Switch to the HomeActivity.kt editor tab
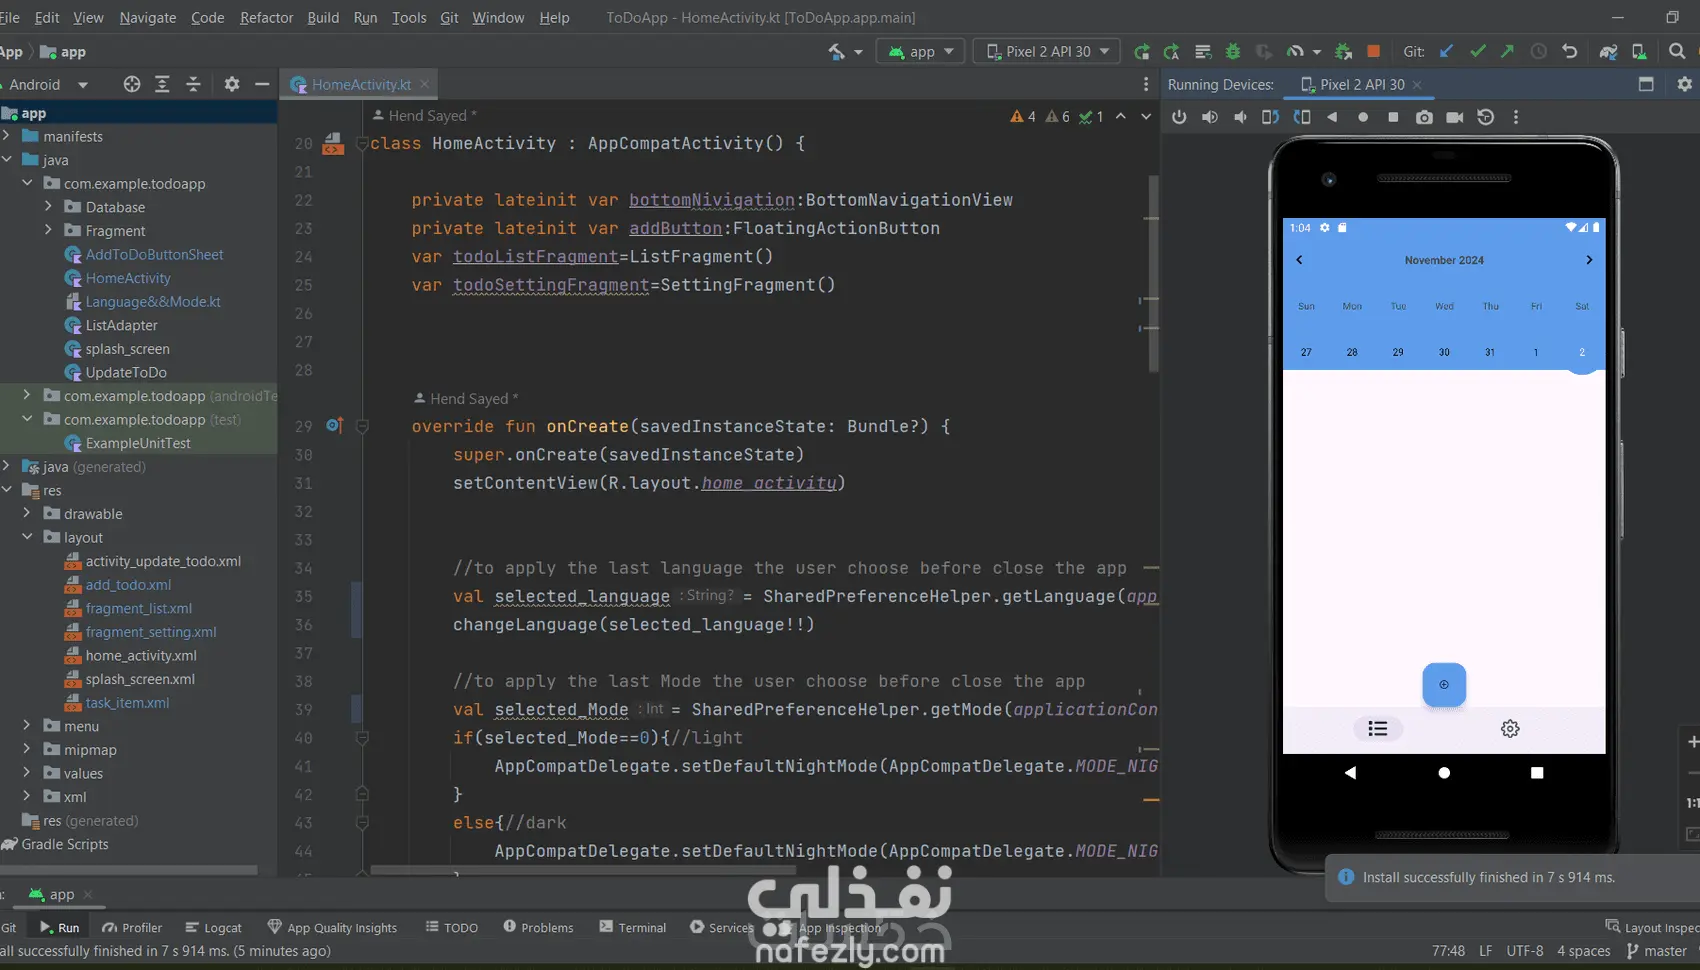 360,85
